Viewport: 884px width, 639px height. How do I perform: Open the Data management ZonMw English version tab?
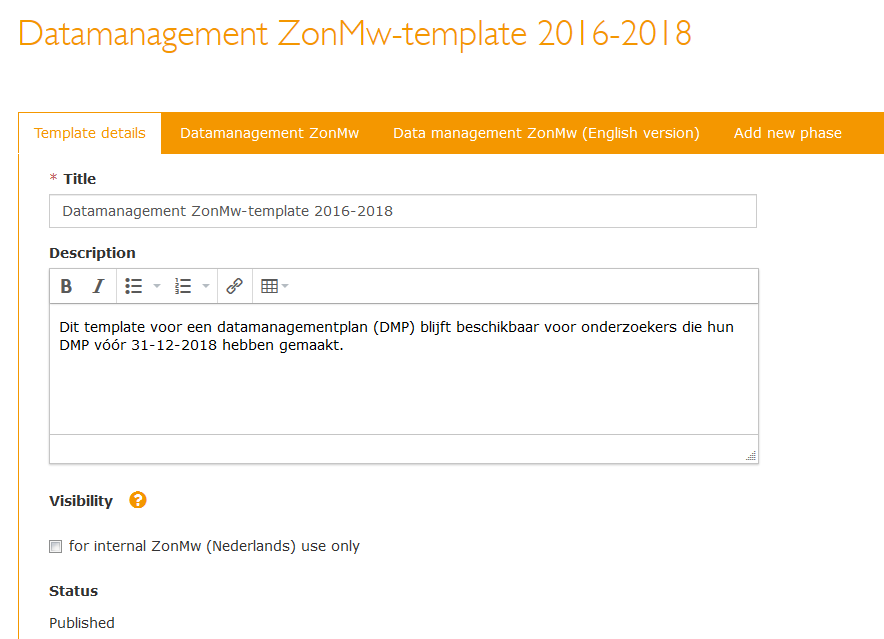click(546, 132)
